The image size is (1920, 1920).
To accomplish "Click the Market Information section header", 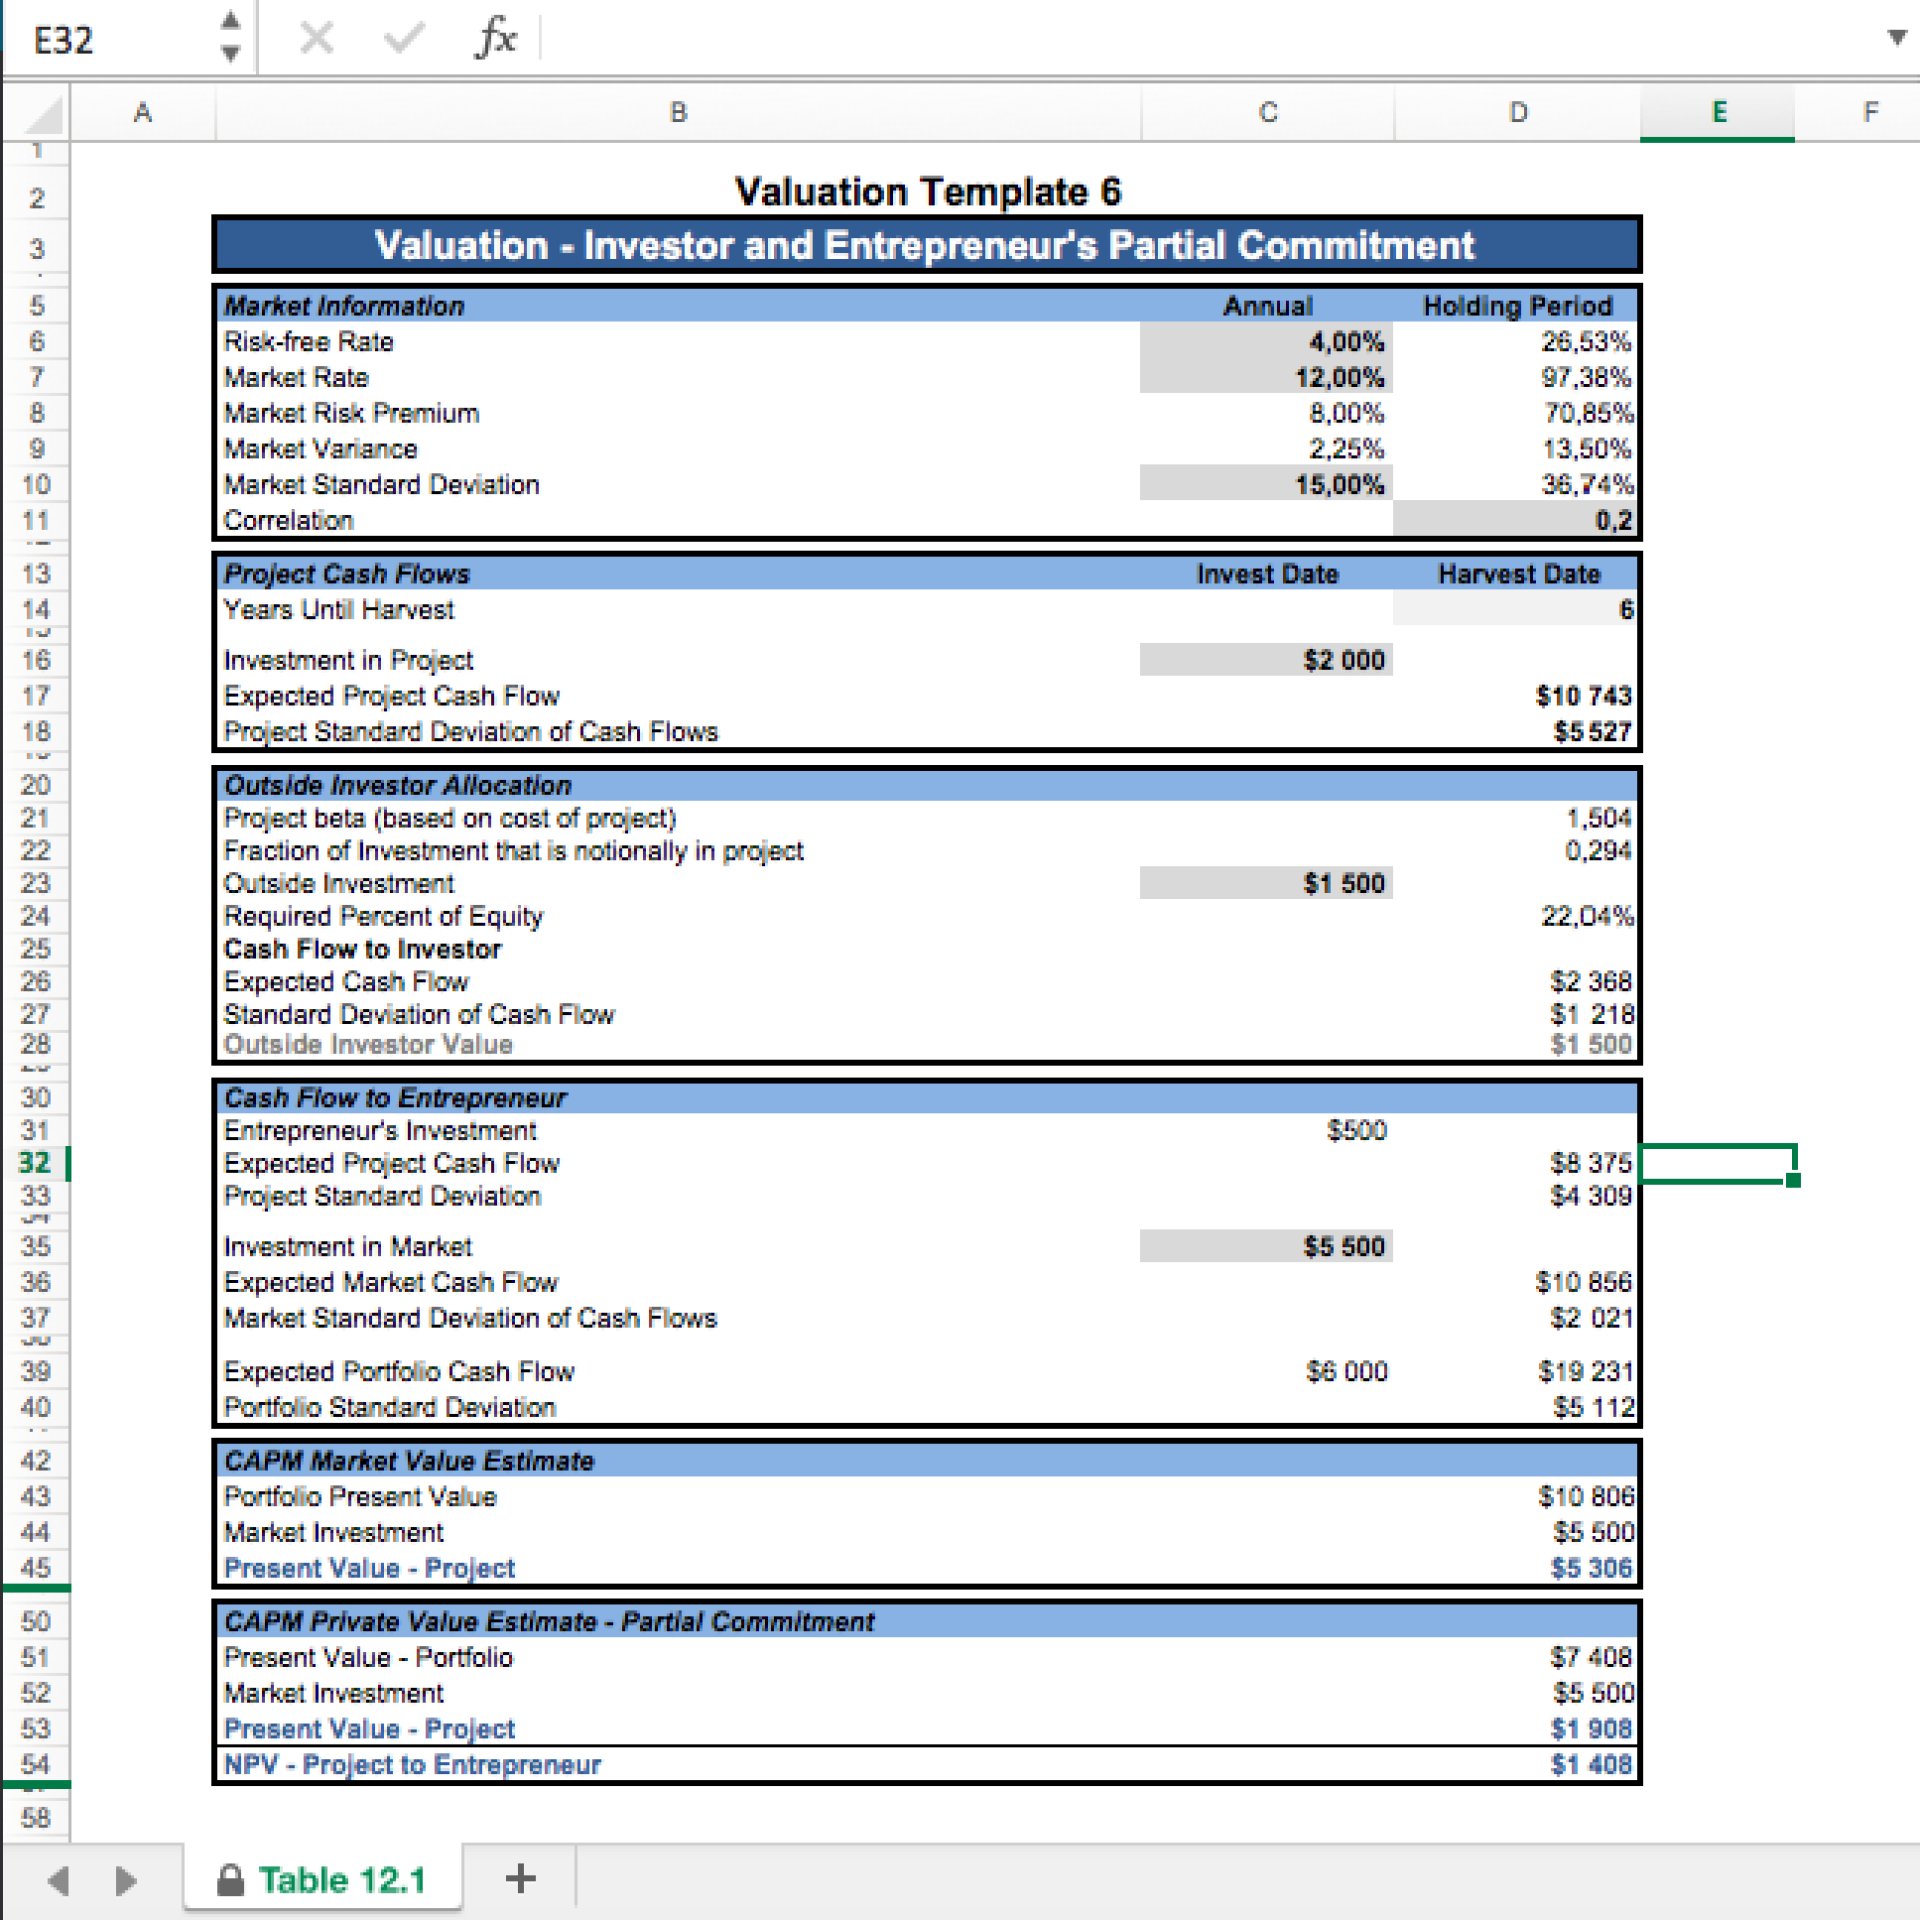I will point(344,306).
